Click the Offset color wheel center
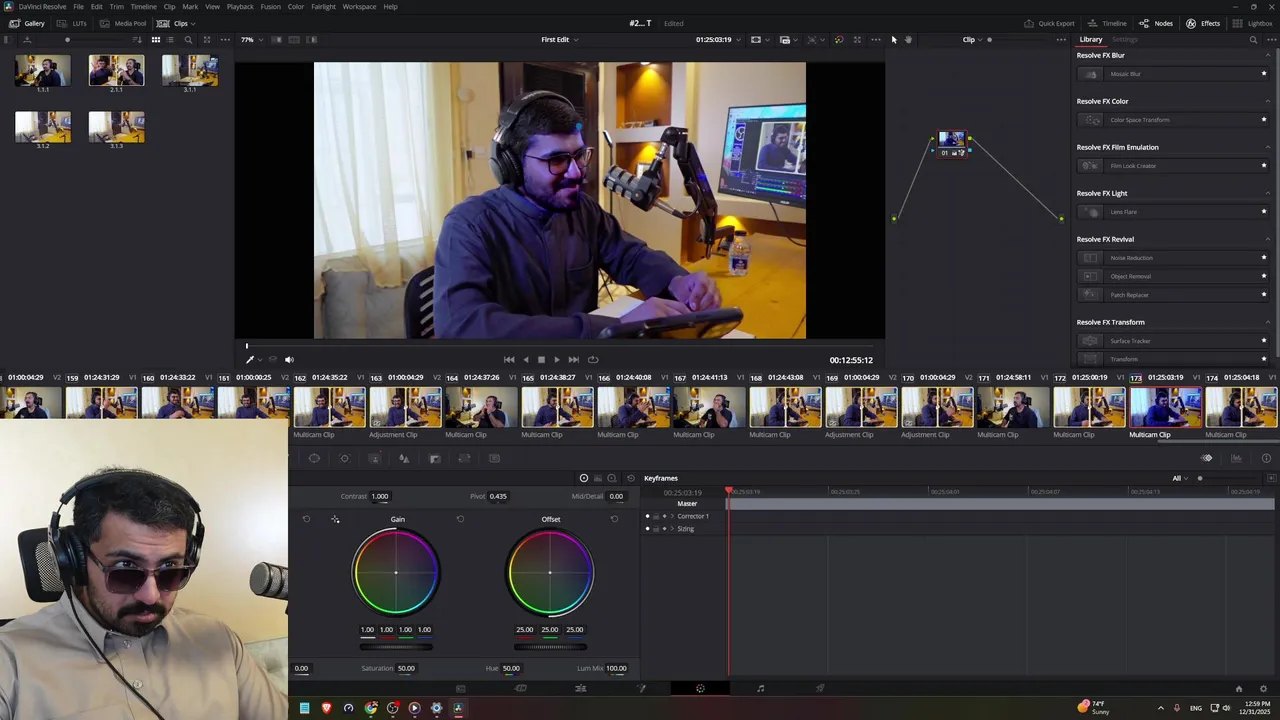Viewport: 1280px width, 720px height. click(x=550, y=573)
